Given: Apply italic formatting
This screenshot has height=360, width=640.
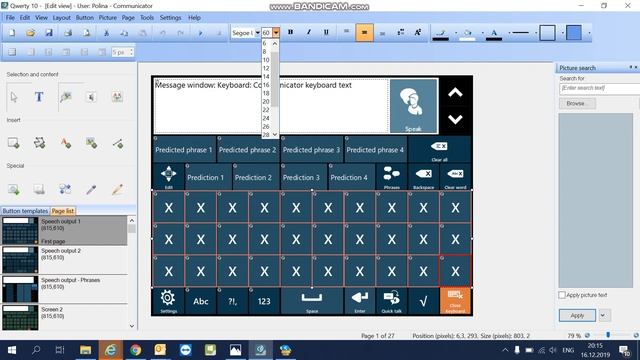Looking at the screenshot, I should tap(308, 32).
